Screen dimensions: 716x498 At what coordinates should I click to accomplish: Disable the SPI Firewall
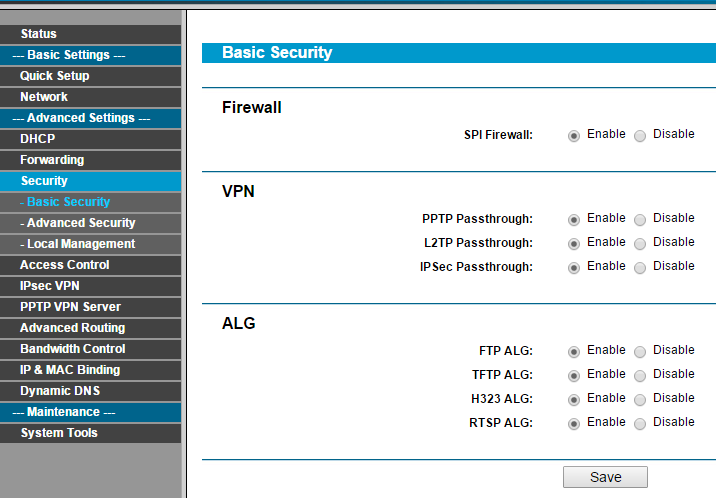pyautogui.click(x=640, y=135)
